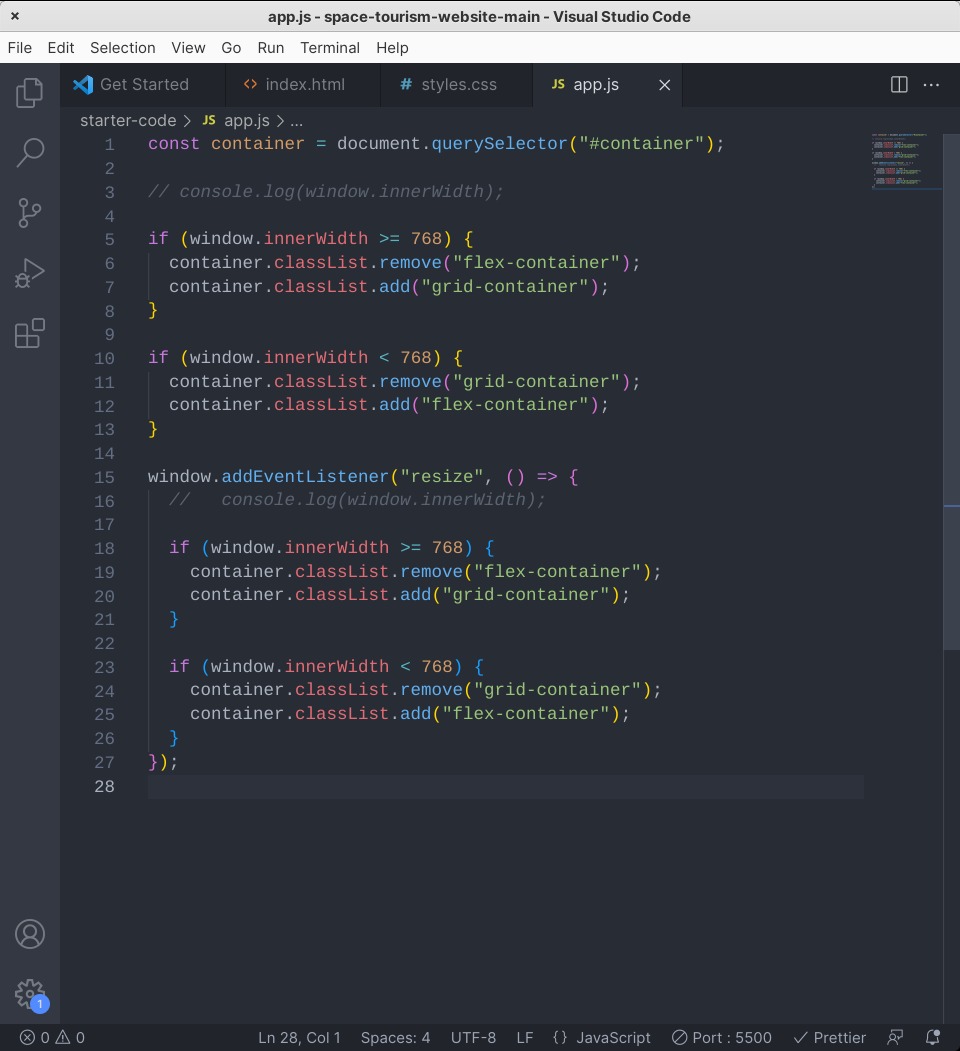The width and height of the screenshot is (960, 1051).
Task: Switch to the styles.css tab
Action: point(458,85)
